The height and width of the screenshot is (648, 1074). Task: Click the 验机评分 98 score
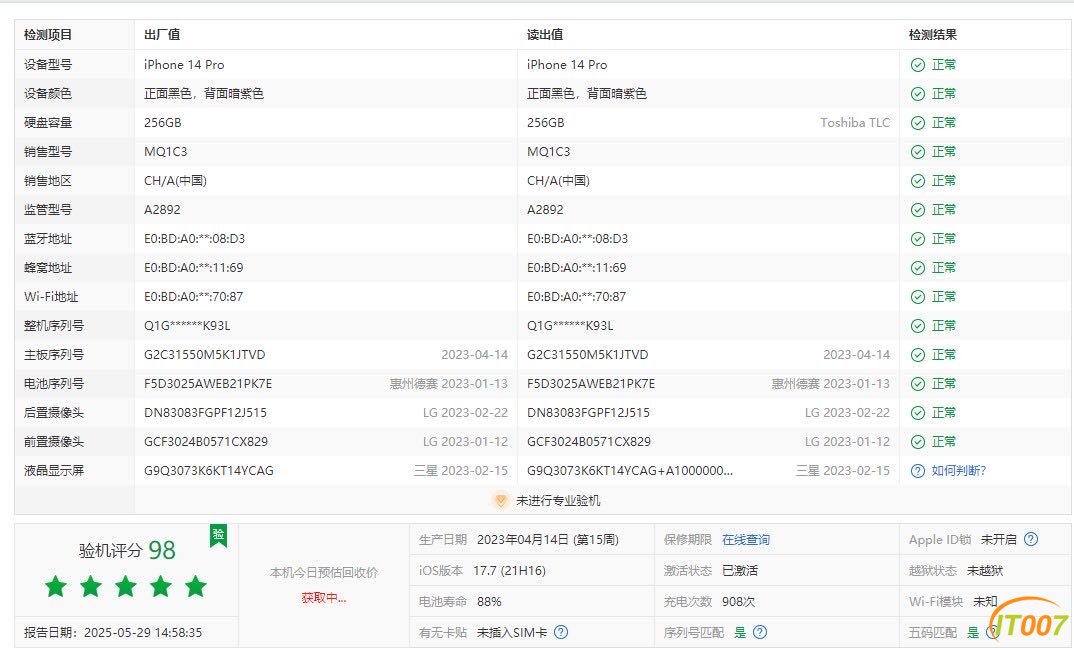tap(127, 550)
